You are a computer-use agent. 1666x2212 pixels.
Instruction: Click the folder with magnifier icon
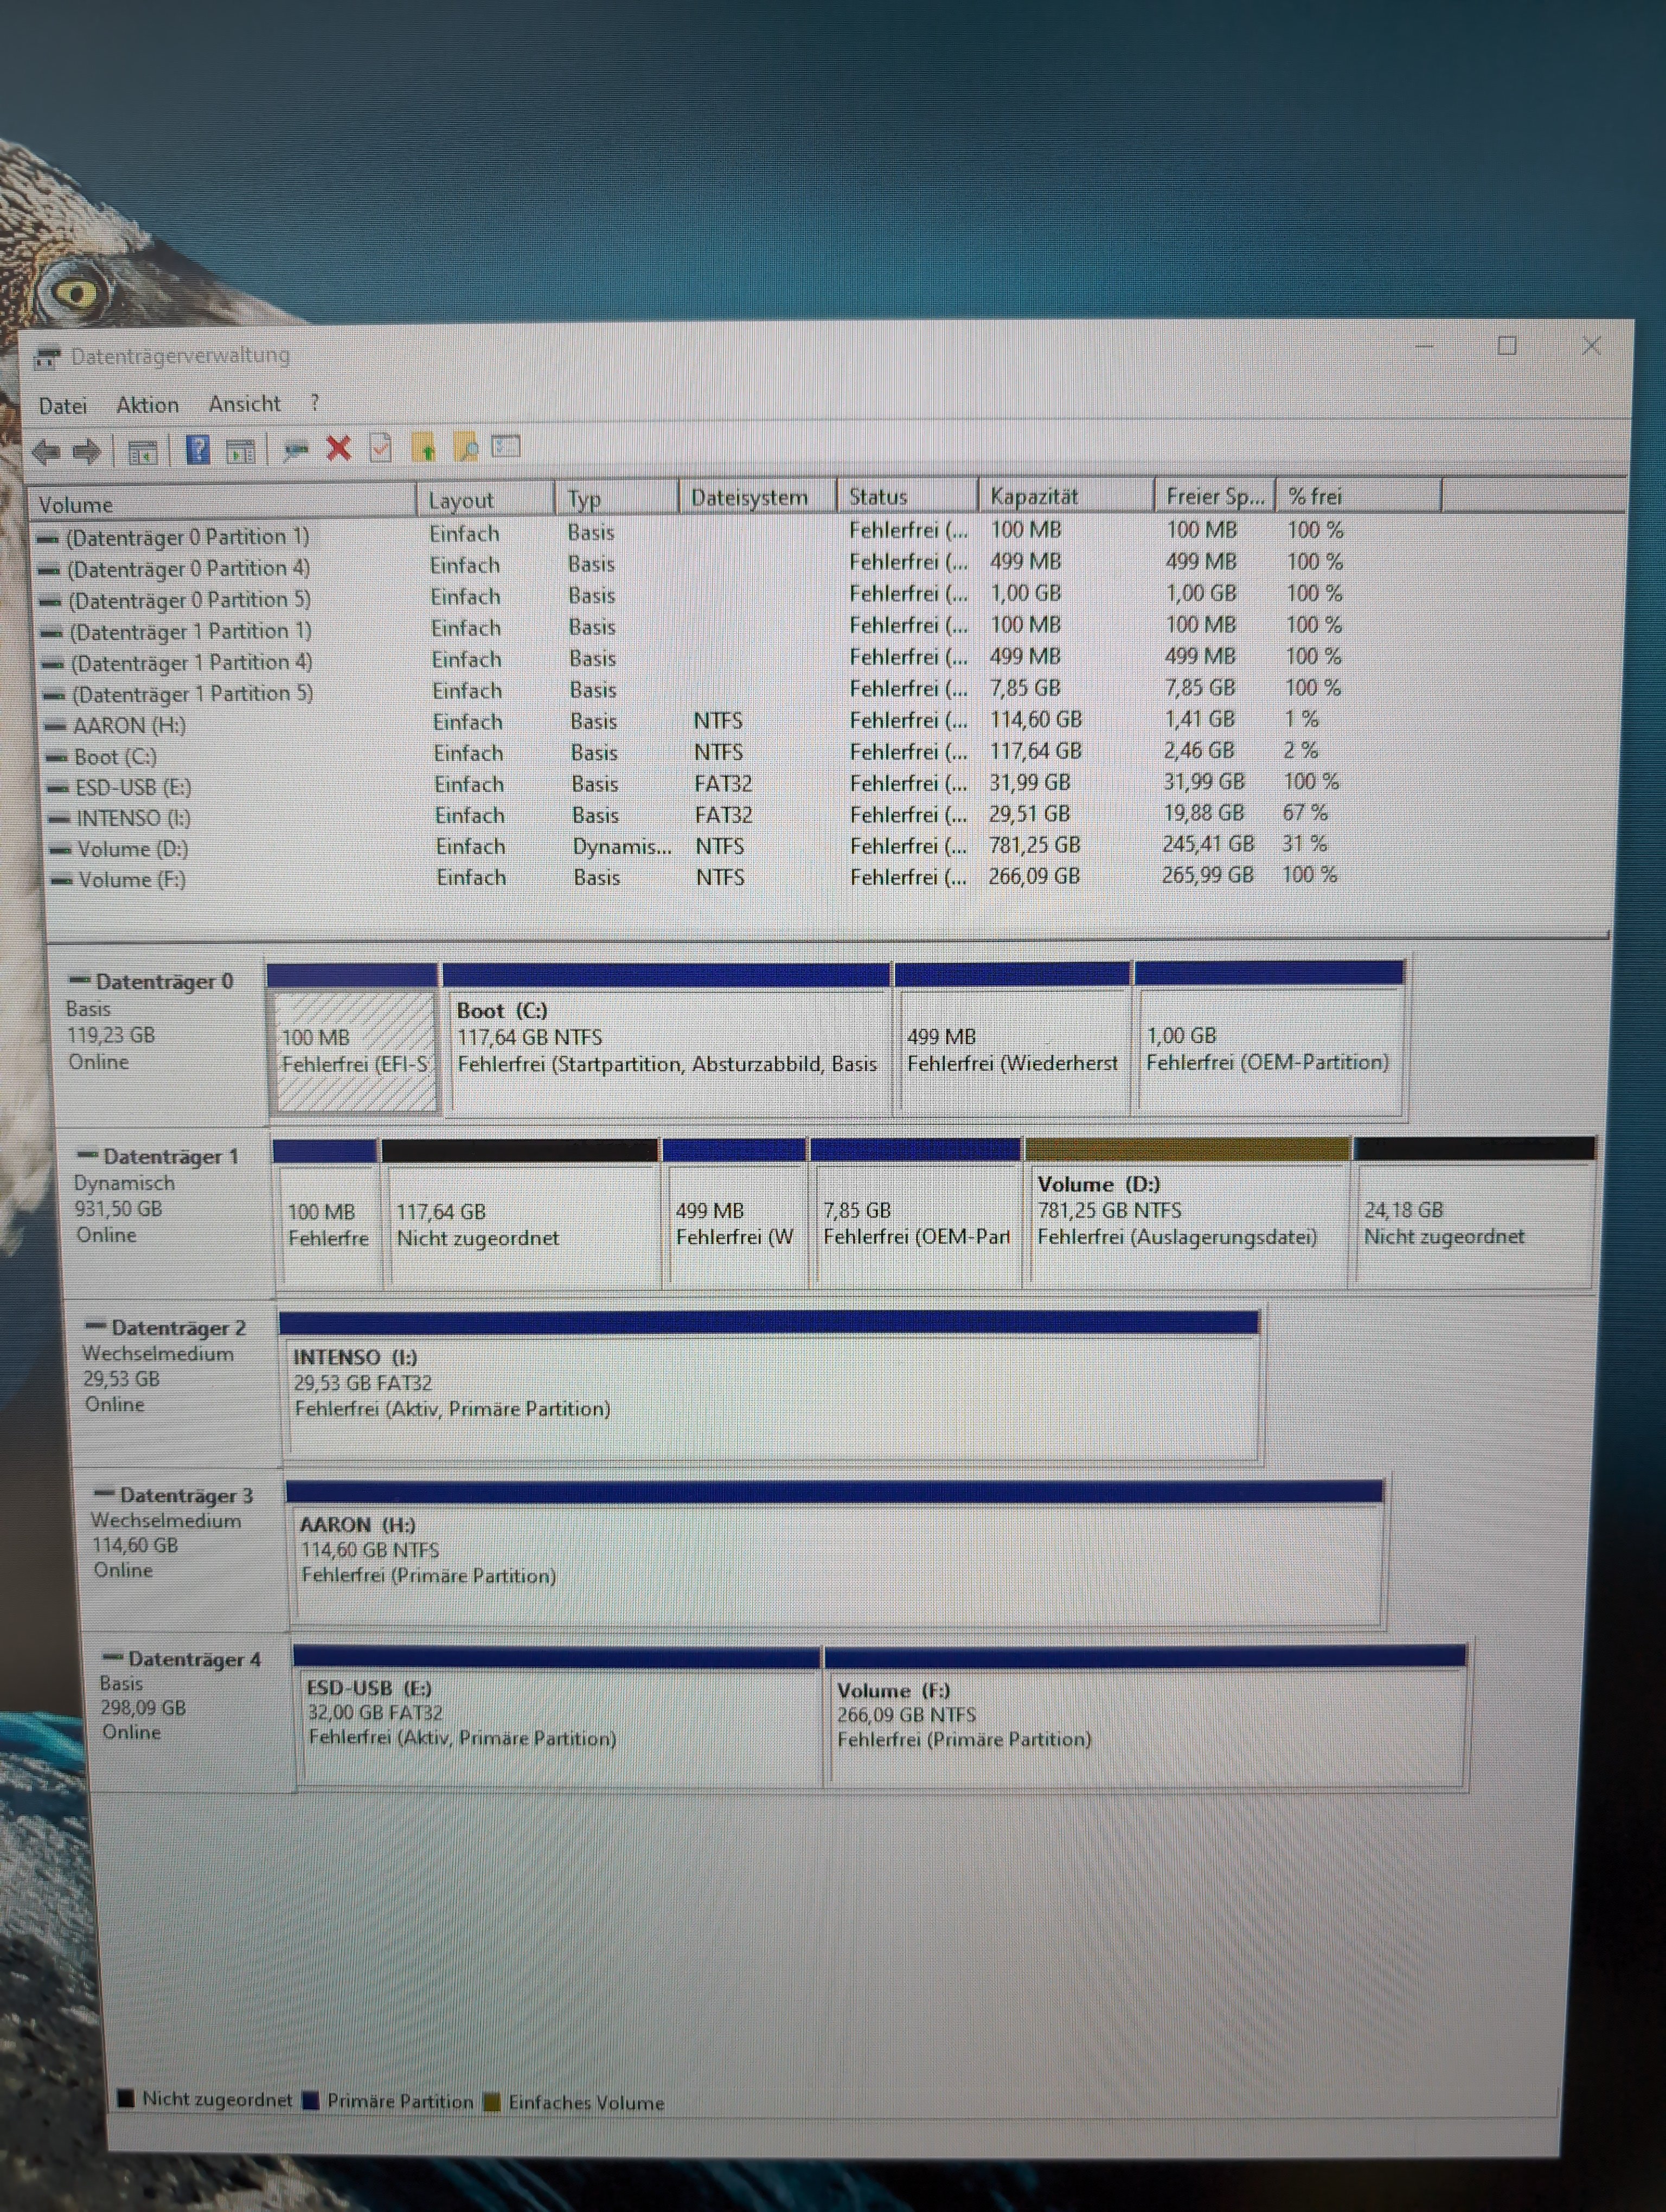coord(466,448)
